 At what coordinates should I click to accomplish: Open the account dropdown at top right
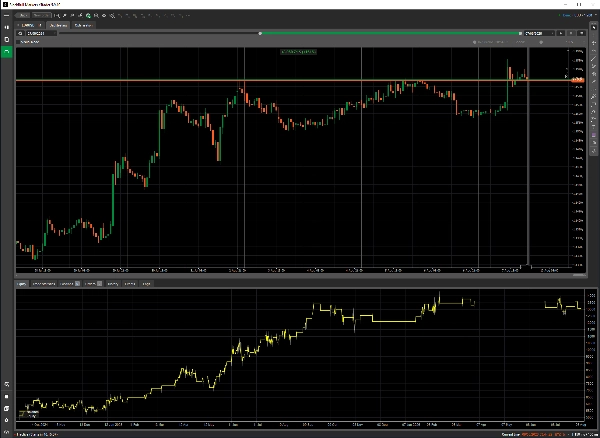[577, 15]
